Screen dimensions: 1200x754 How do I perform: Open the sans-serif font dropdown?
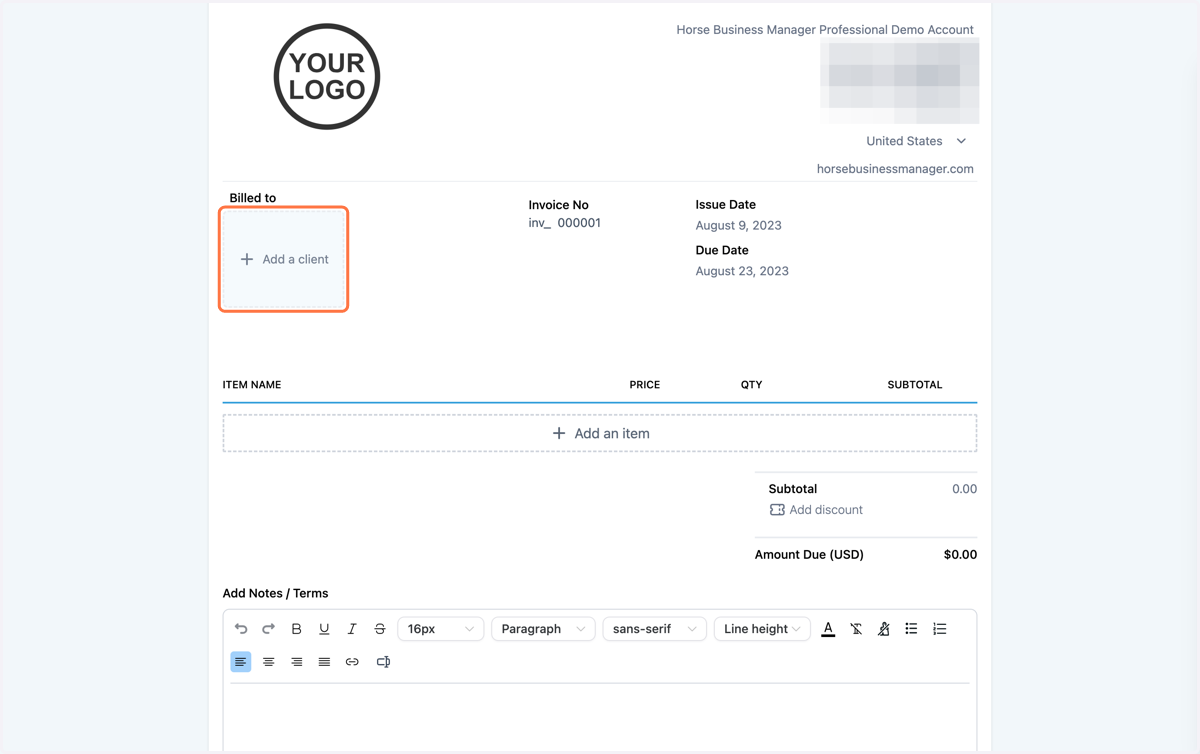tap(654, 629)
